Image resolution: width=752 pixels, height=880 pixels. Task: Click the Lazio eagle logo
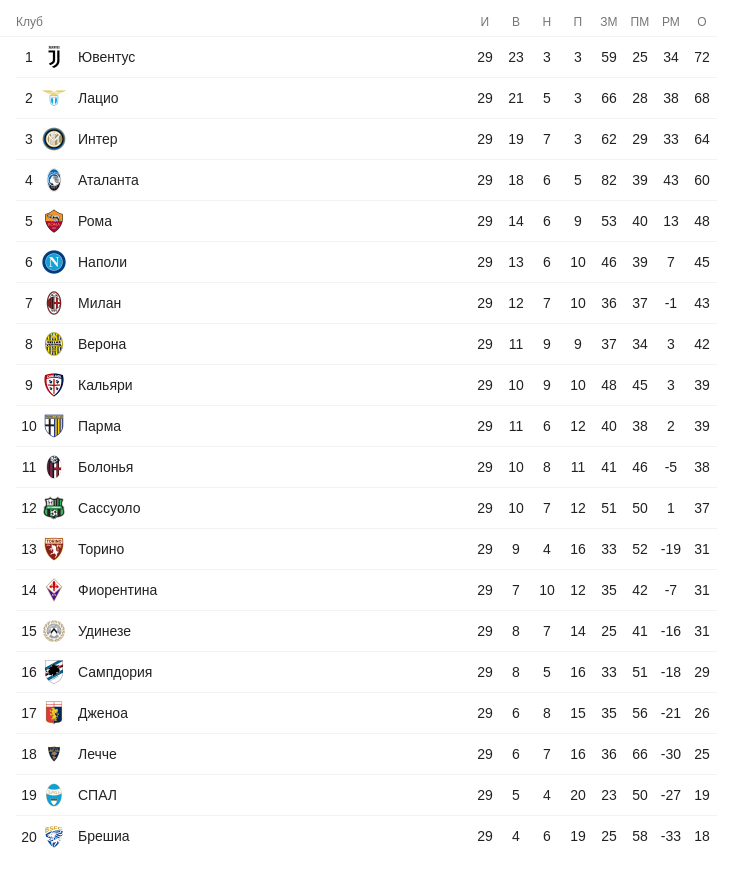coord(54,98)
